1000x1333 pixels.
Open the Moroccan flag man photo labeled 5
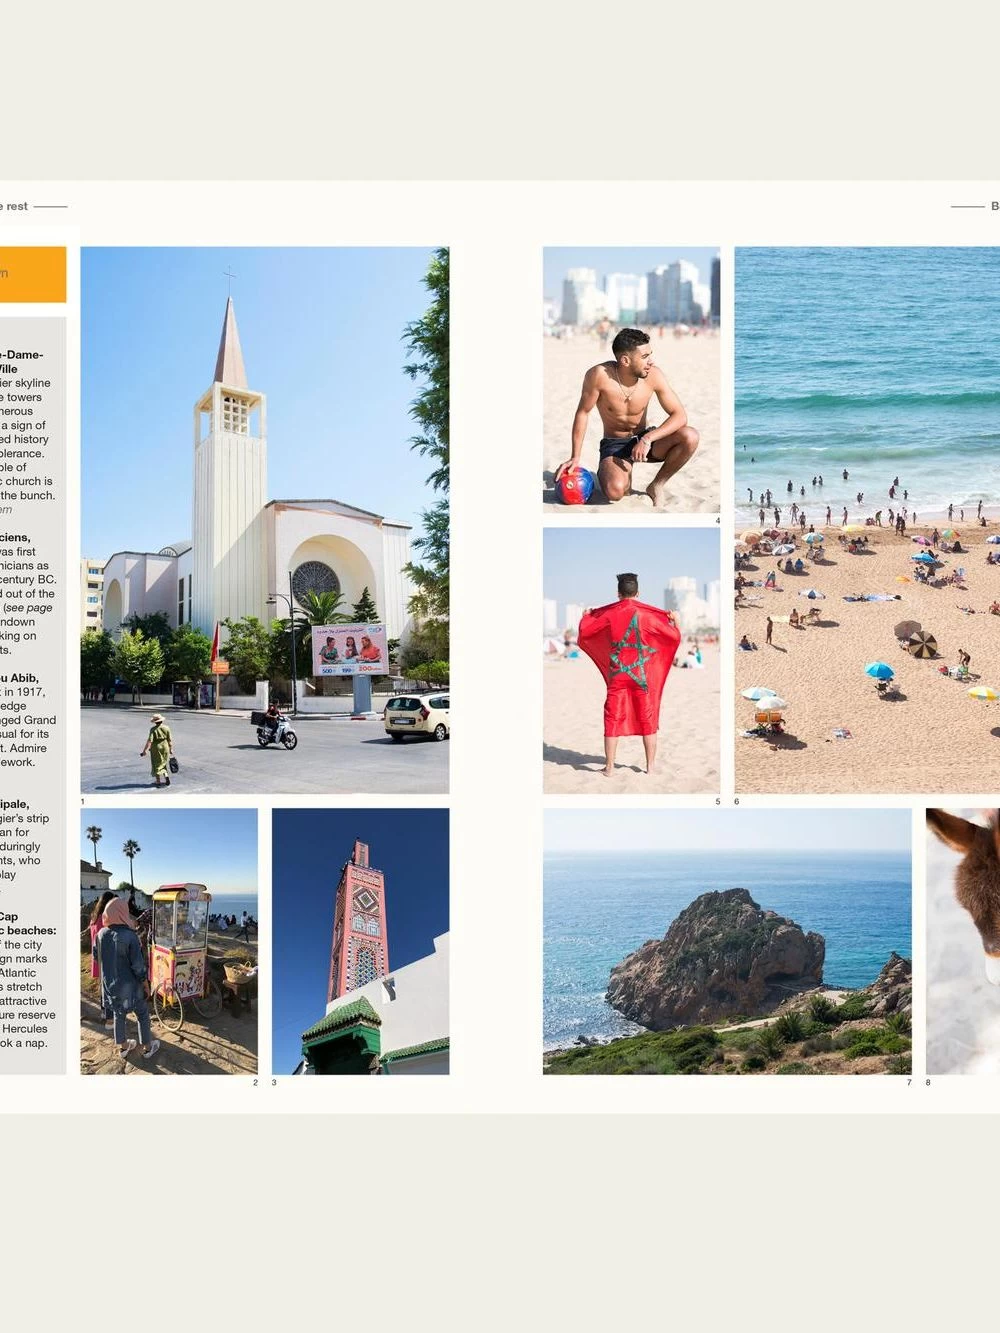(x=630, y=660)
